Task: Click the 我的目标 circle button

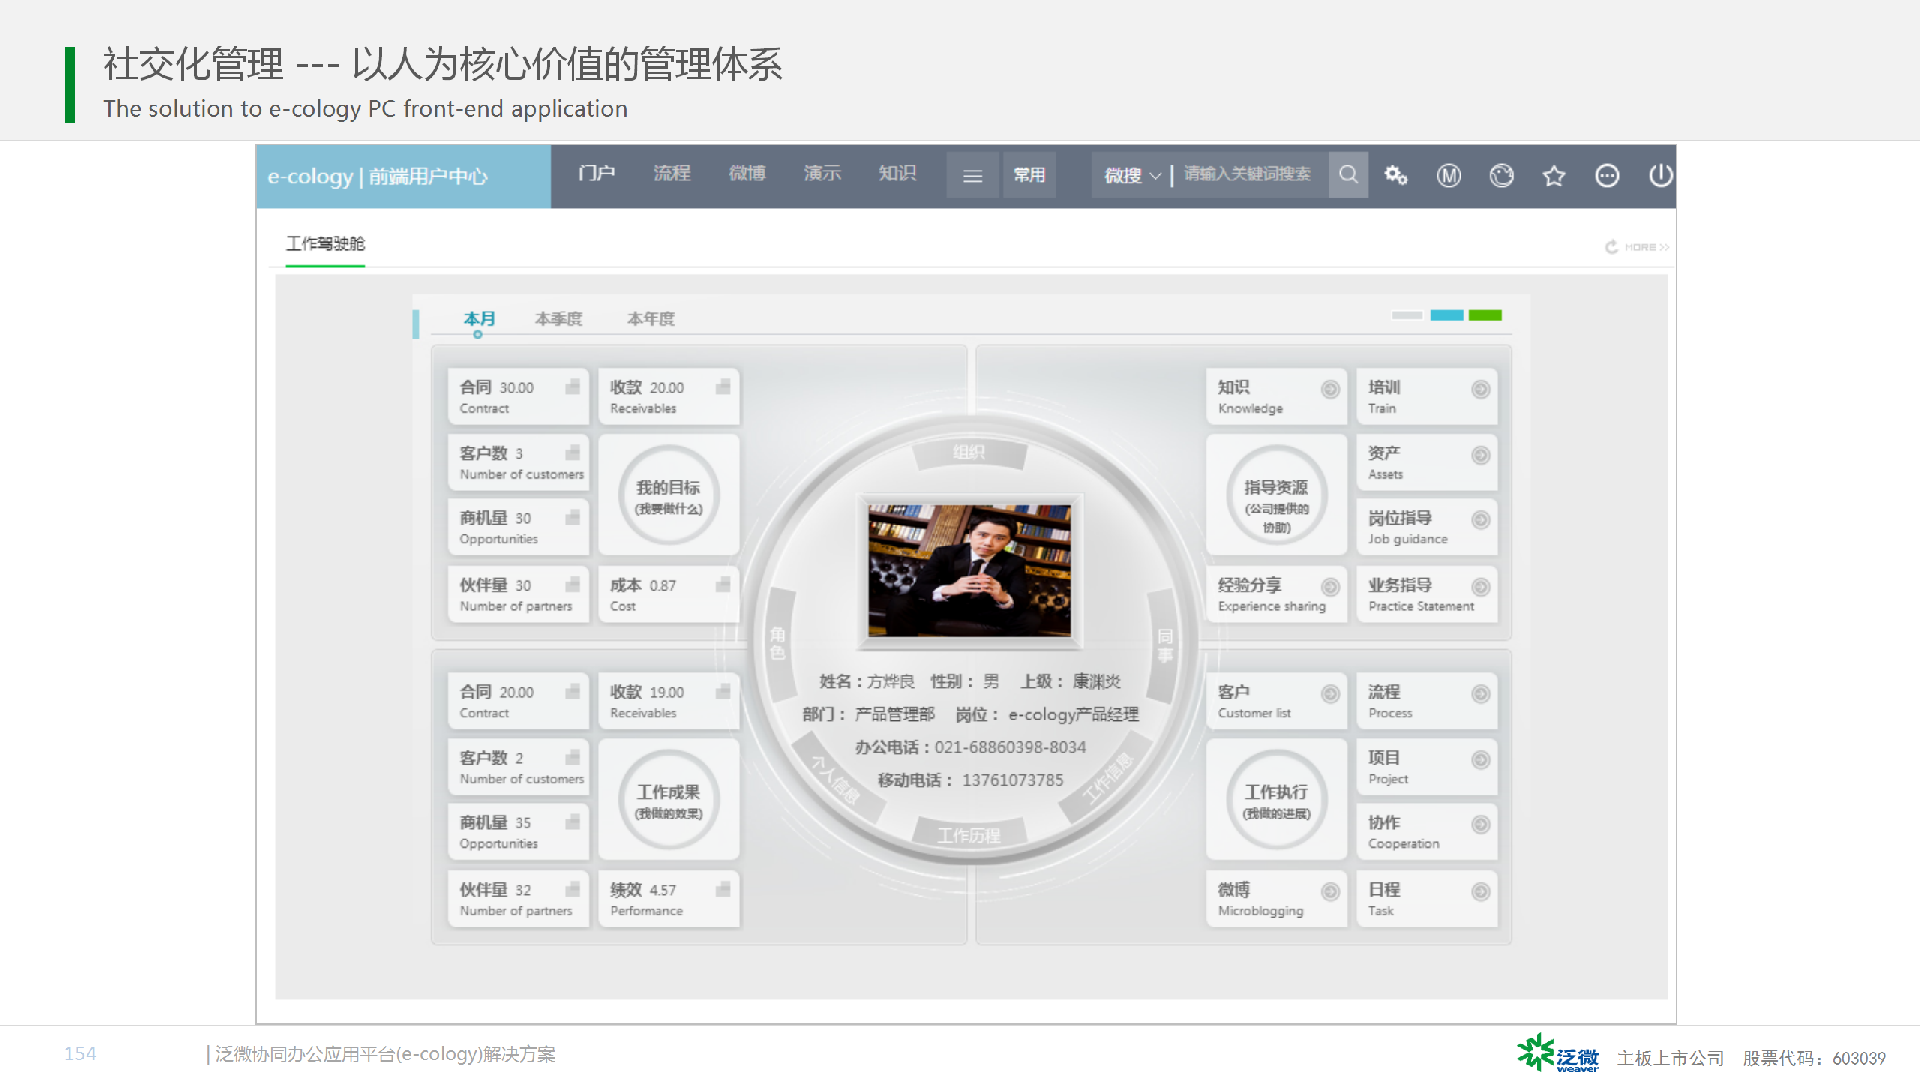Action: [x=669, y=495]
